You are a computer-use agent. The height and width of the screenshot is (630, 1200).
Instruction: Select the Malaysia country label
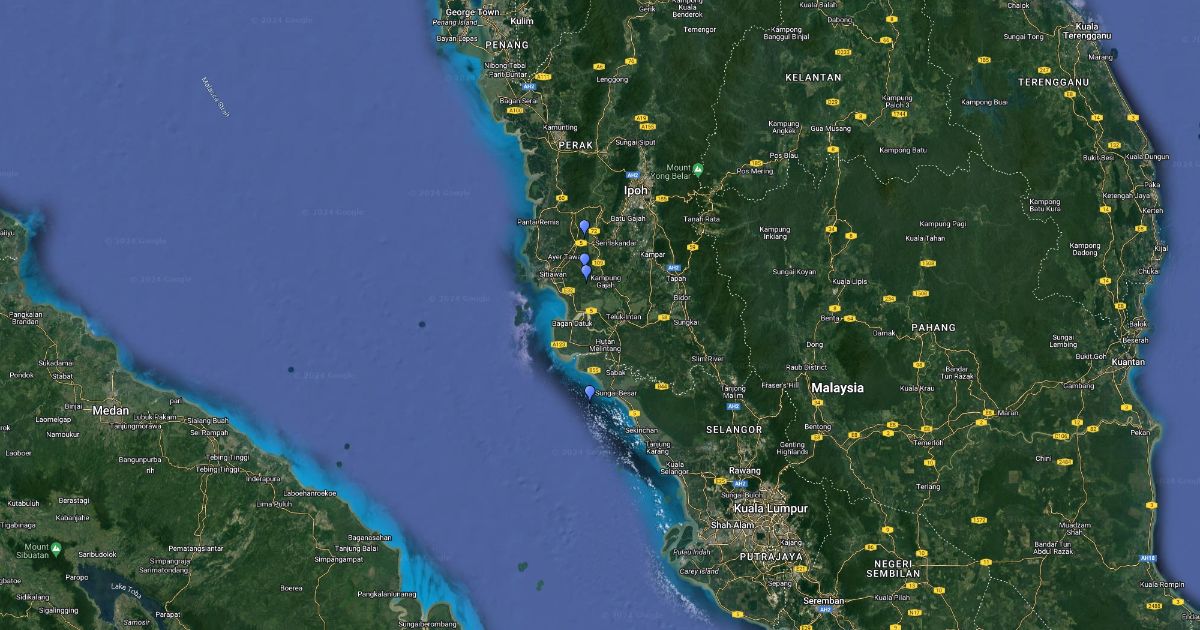coord(837,388)
